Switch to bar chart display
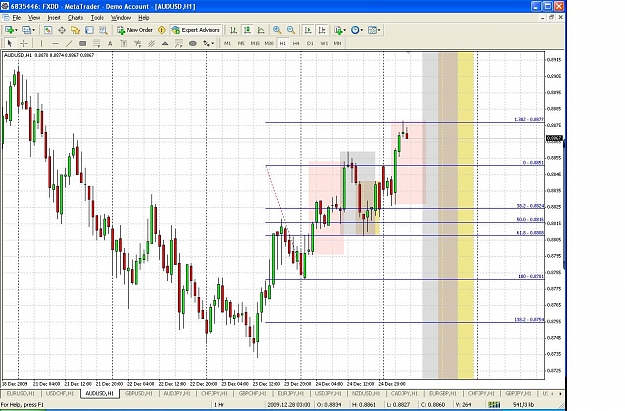This screenshot has width=625, height=411. coord(233,30)
